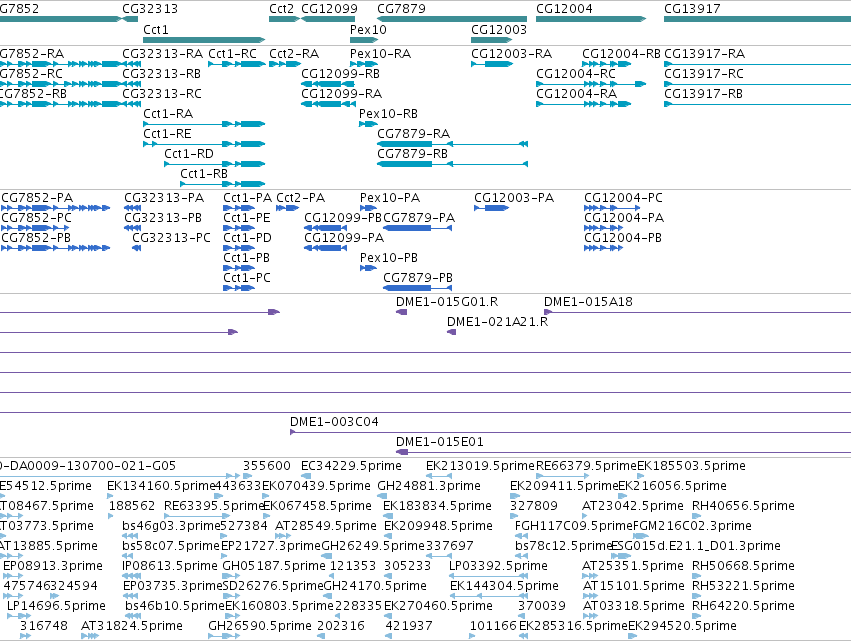The image size is (851, 641).
Task: Select protein Cct2-PA
Action: click(x=288, y=208)
